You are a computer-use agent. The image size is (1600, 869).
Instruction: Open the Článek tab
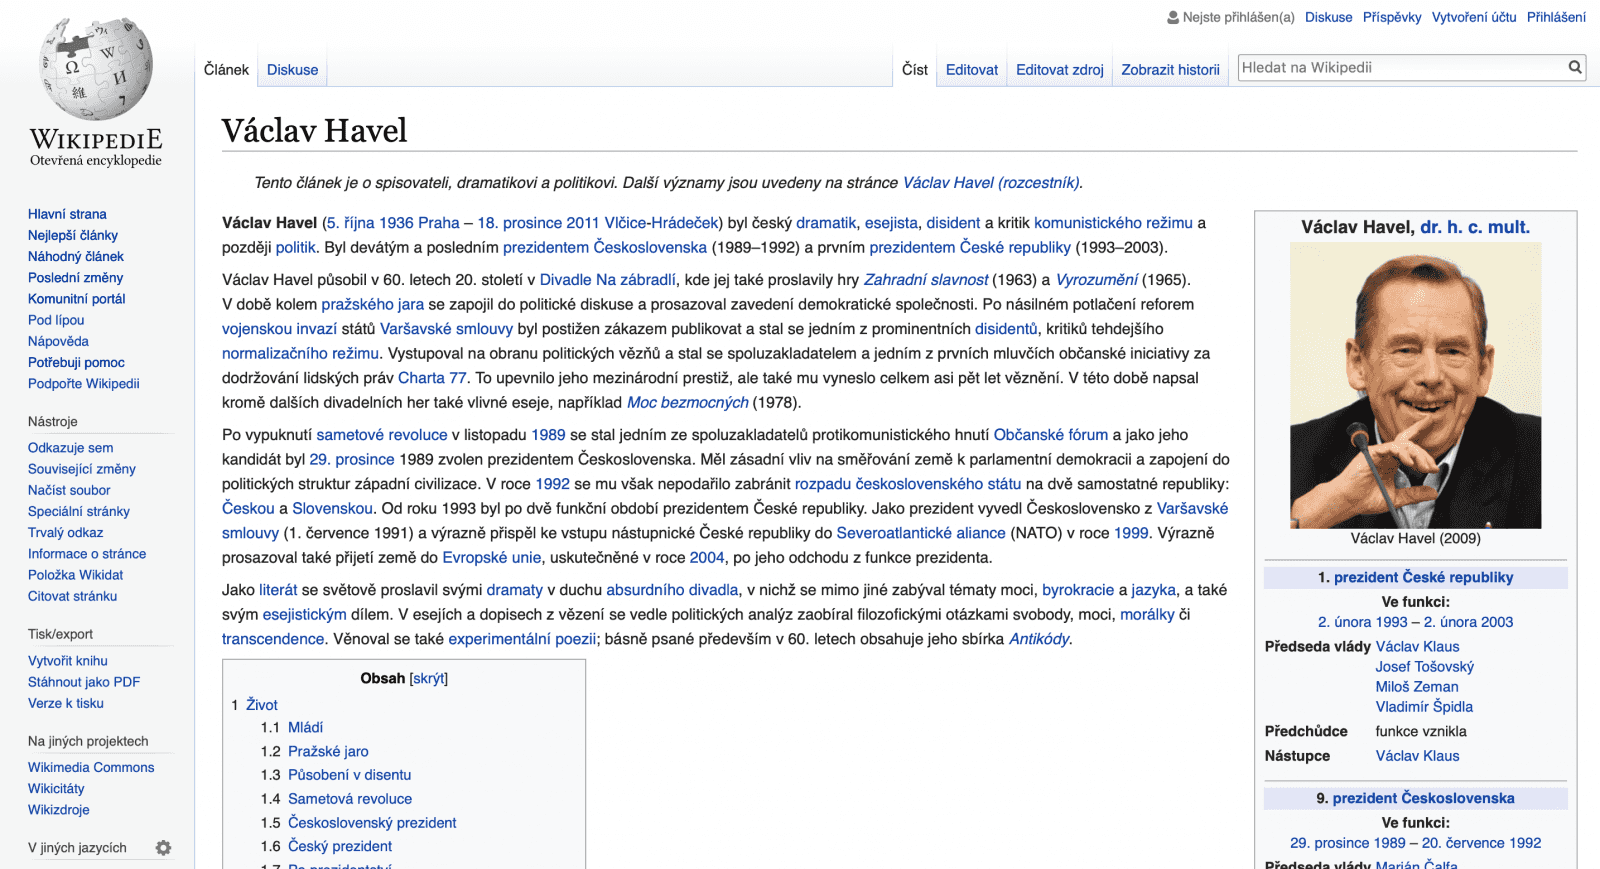tap(226, 69)
